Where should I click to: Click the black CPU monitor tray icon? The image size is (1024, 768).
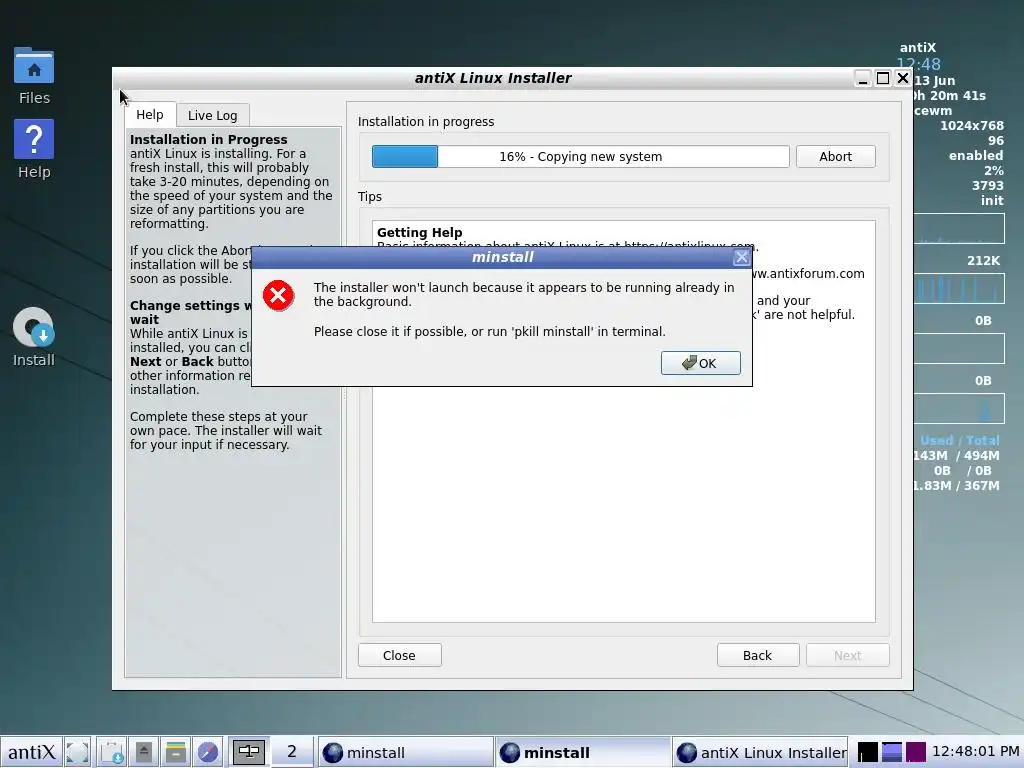867,752
